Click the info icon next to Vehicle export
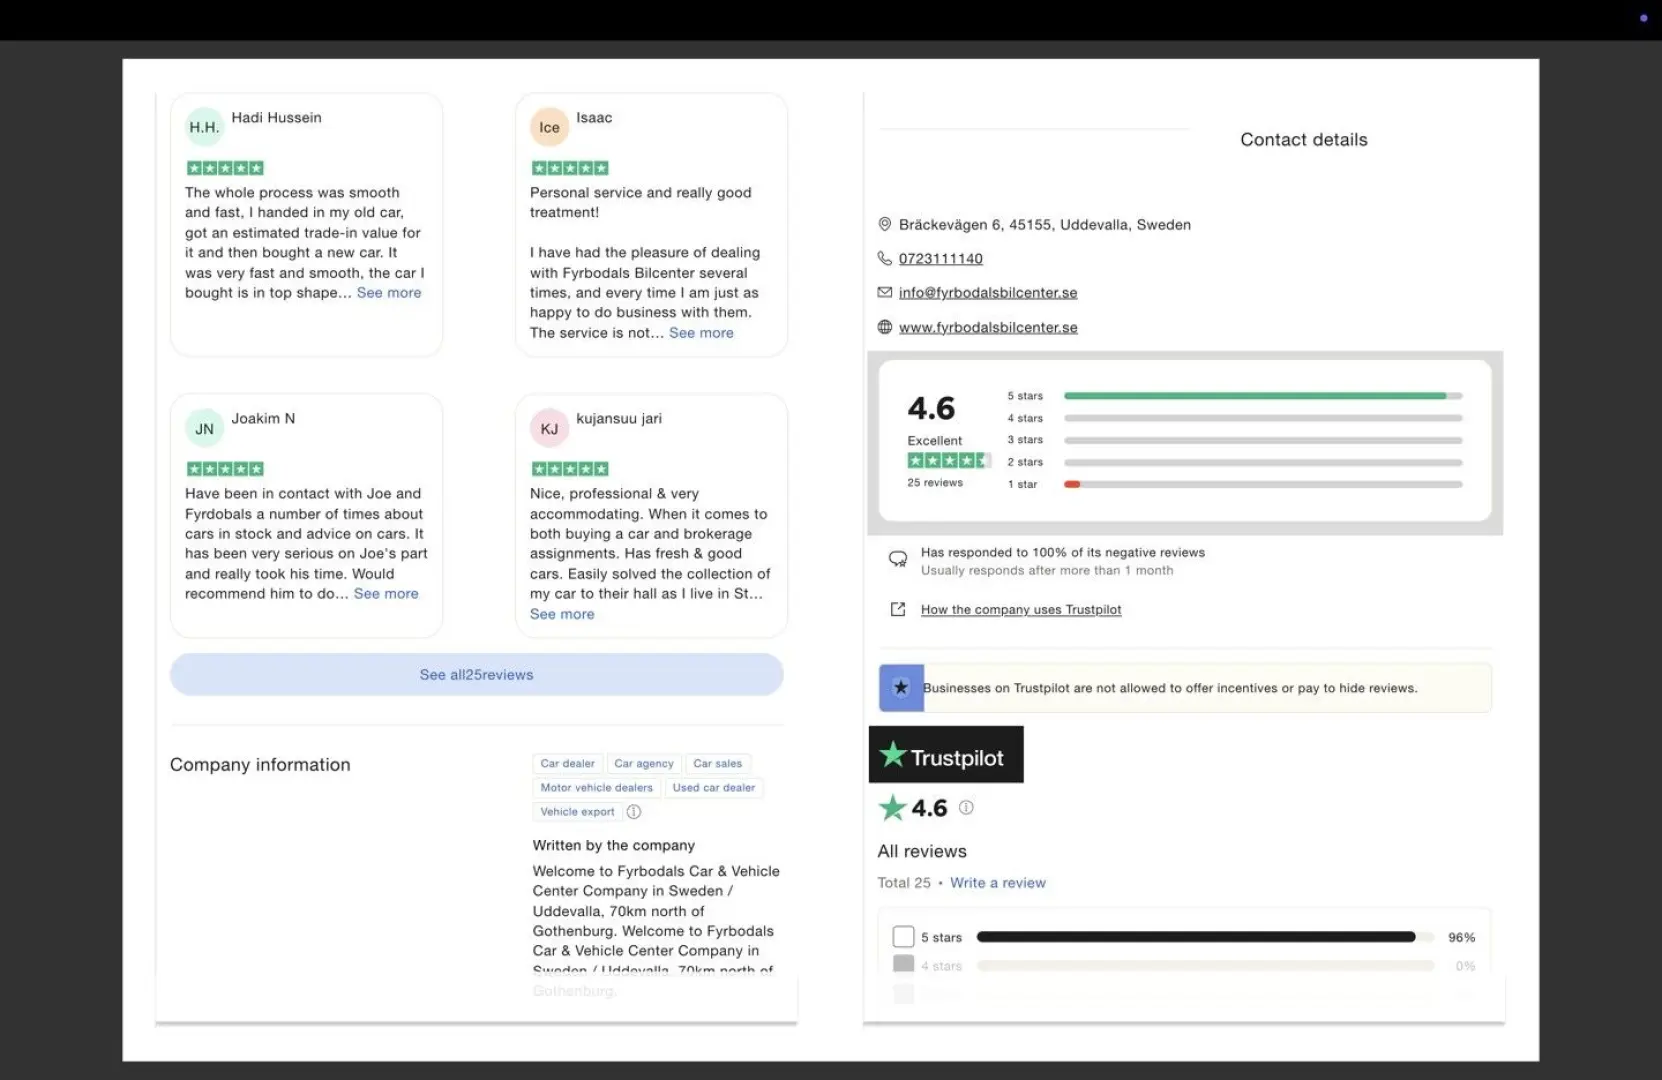 point(634,812)
